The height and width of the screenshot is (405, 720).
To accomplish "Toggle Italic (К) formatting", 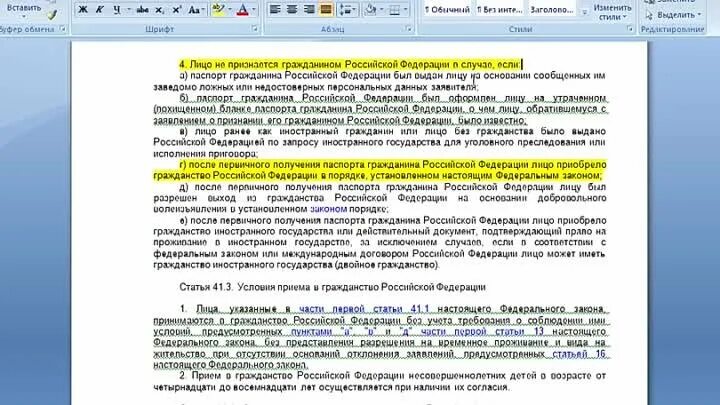I will tap(100, 9).
